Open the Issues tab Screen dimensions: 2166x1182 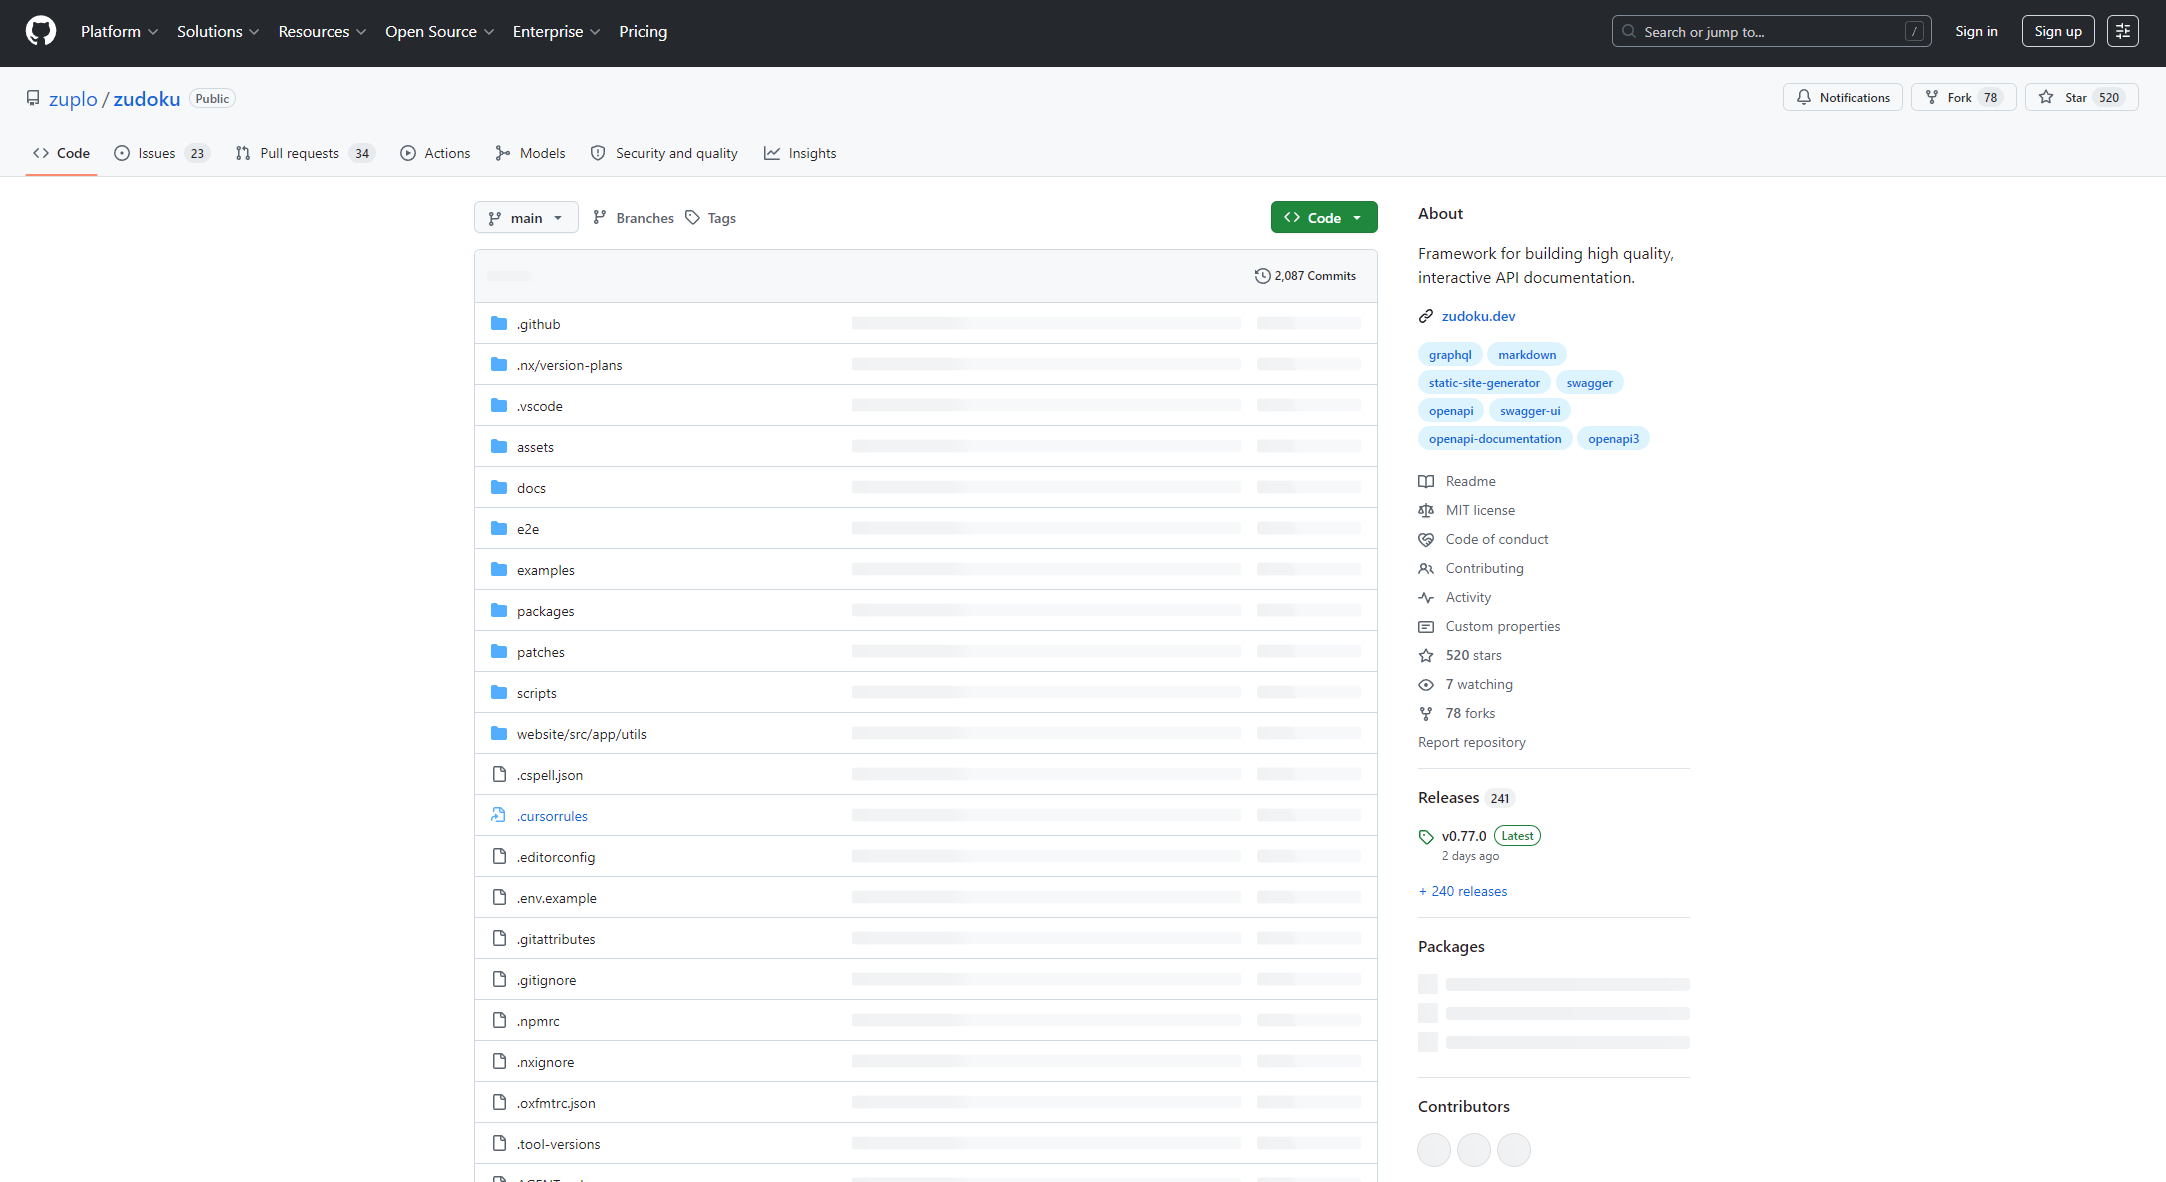(x=161, y=153)
